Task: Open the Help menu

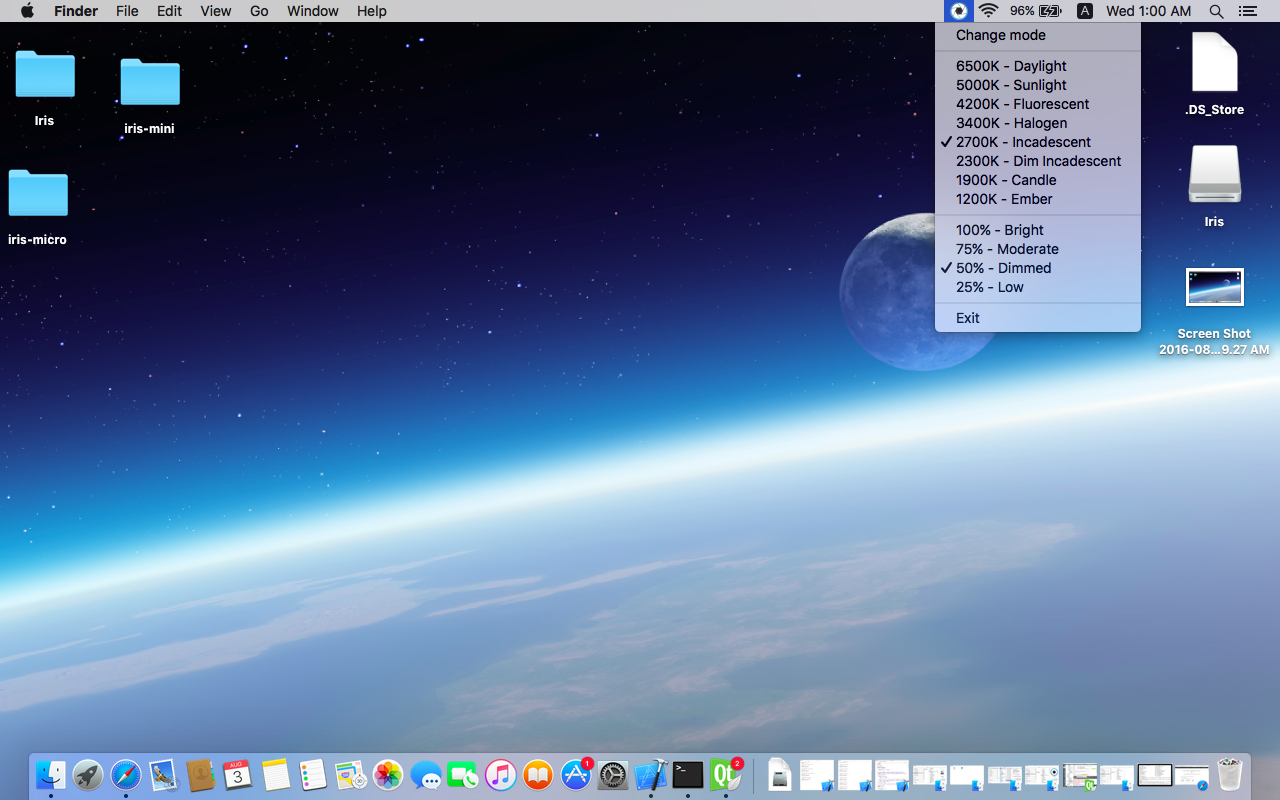Action: pos(372,11)
